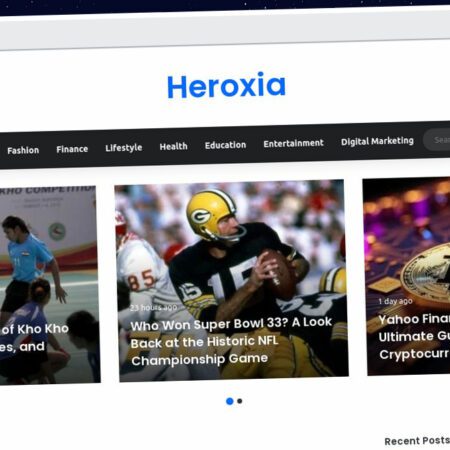Viewport: 450px width, 450px height.
Task: Open the Finance menu item
Action: point(72,149)
